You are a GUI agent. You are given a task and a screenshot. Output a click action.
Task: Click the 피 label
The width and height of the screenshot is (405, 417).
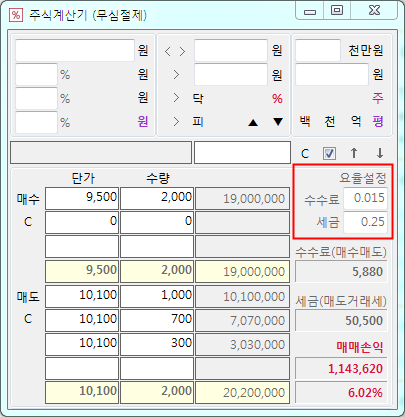(x=198, y=122)
